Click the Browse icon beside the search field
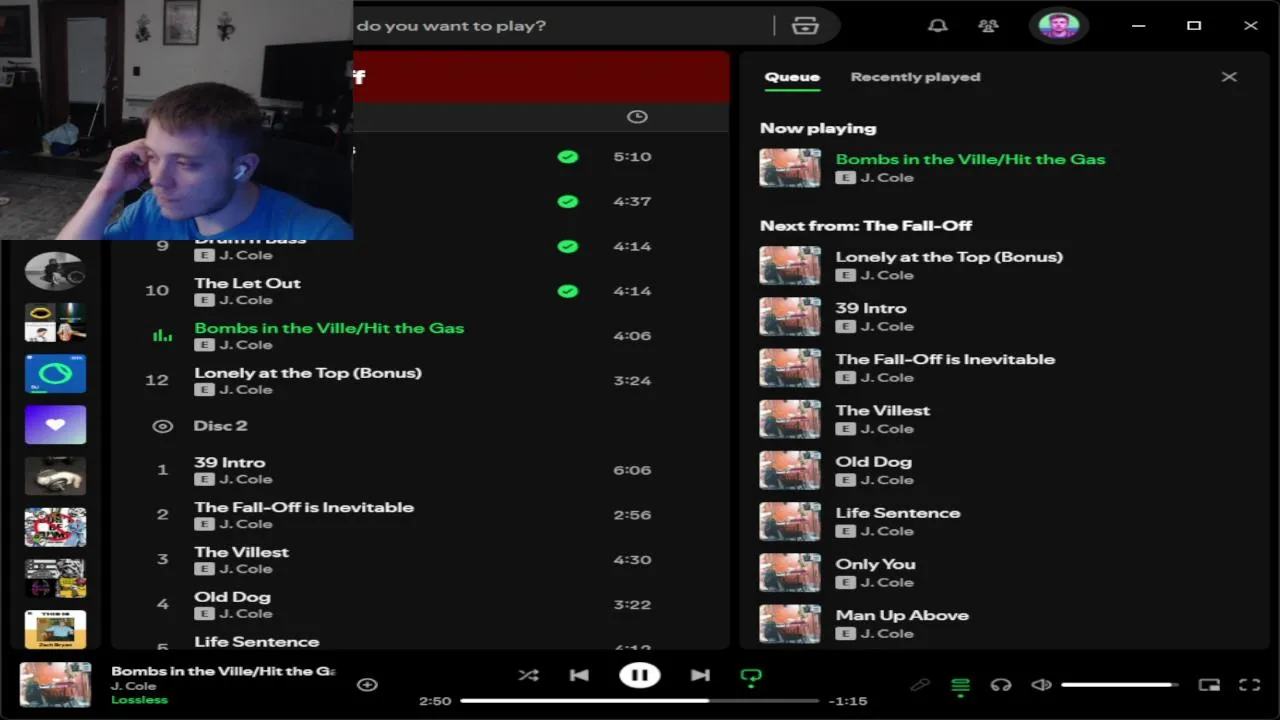This screenshot has height=720, width=1280. pyautogui.click(x=805, y=25)
